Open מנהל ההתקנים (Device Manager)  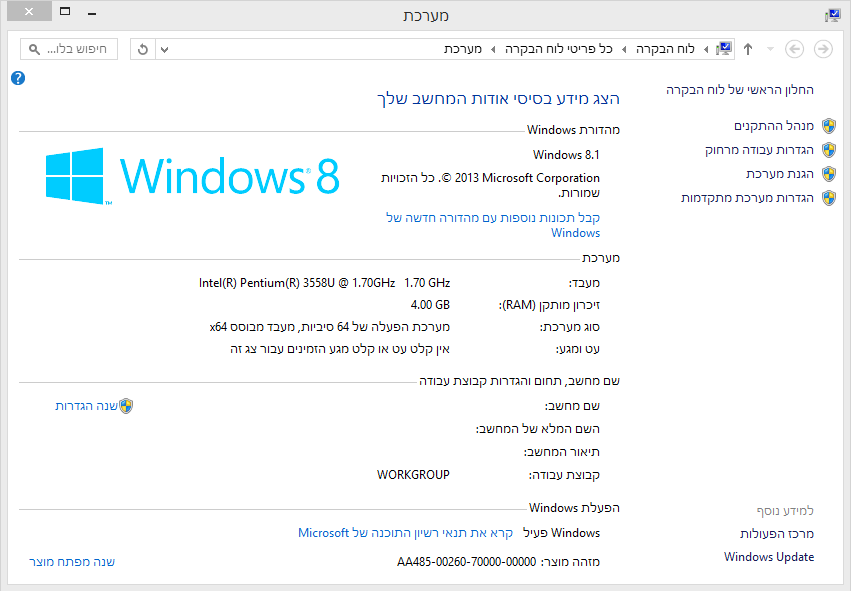pyautogui.click(x=774, y=126)
